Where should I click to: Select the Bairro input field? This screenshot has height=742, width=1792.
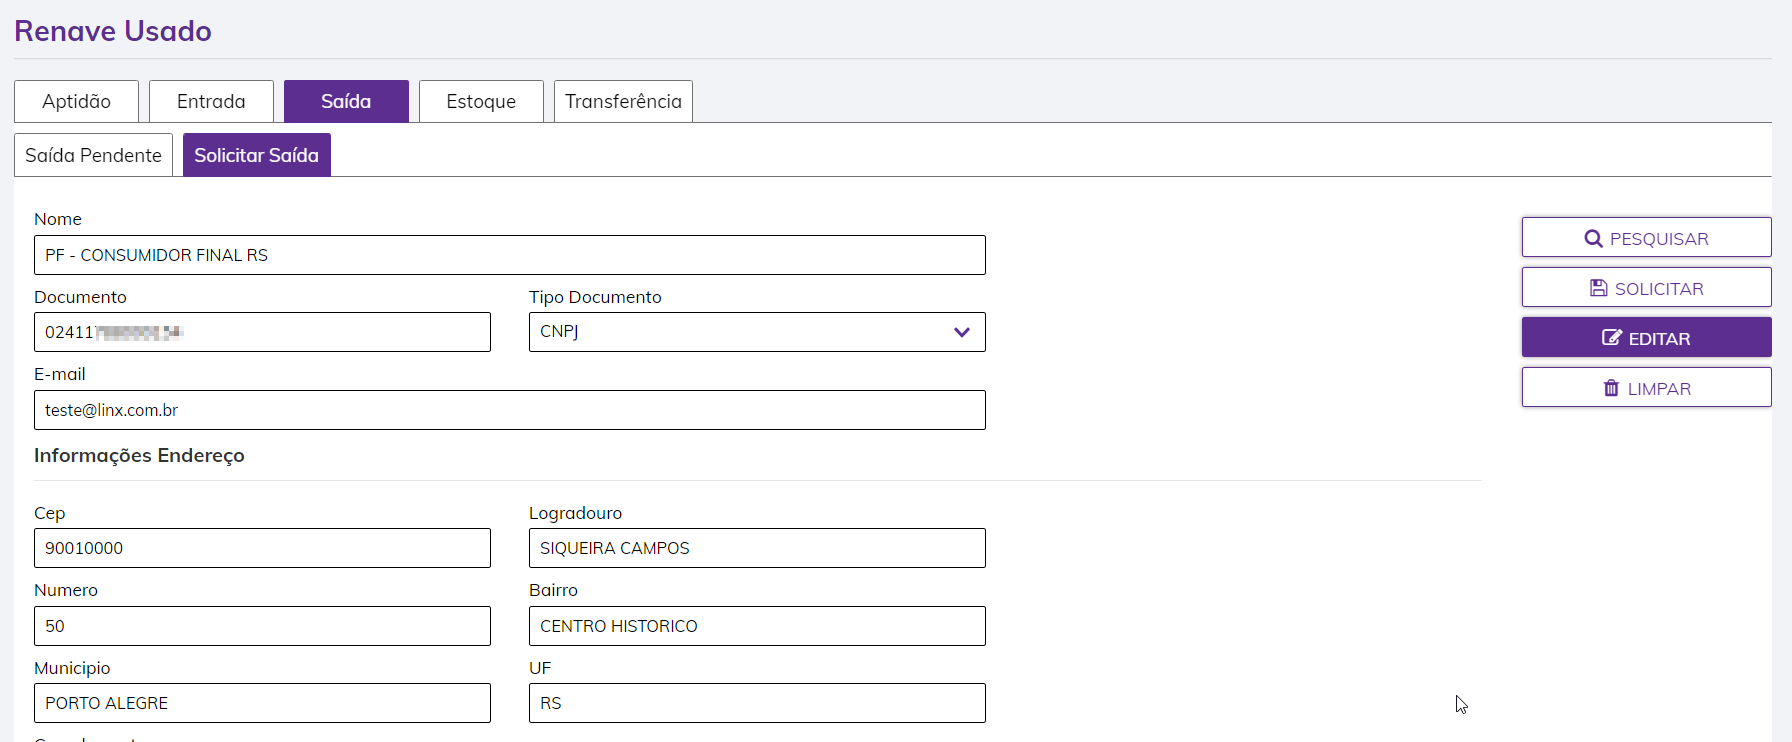757,626
